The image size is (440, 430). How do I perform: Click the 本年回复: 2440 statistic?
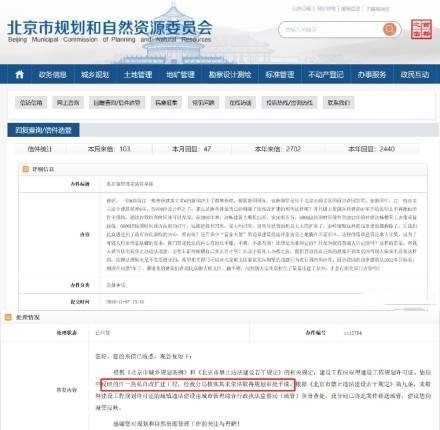pyautogui.click(x=372, y=149)
